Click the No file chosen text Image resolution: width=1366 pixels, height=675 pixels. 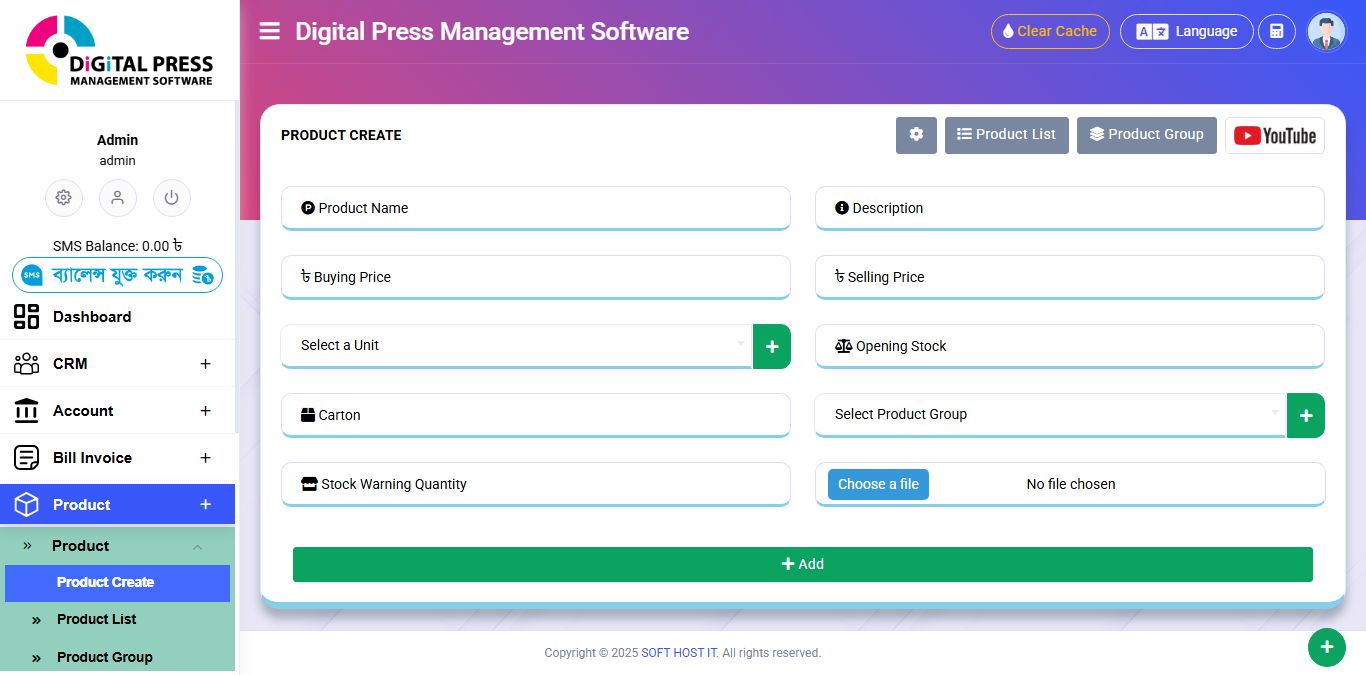[1071, 484]
